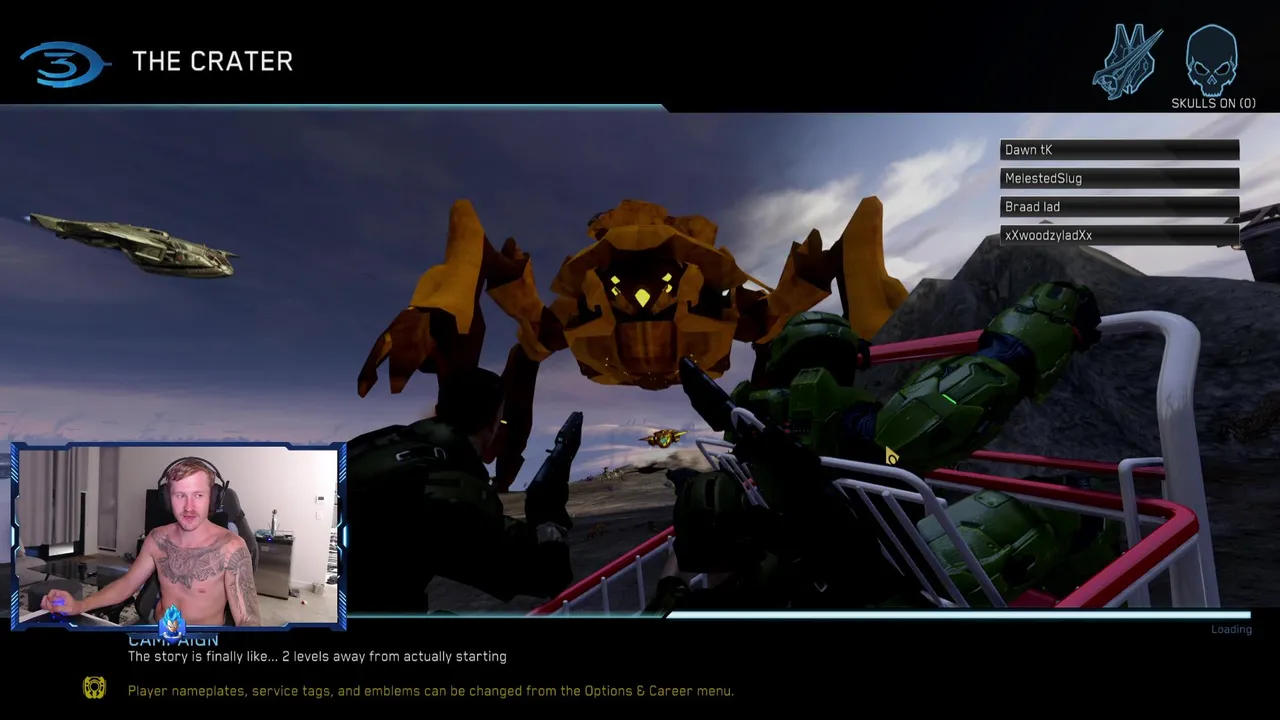Click the SKULLS ON (0) label
This screenshot has height=720, width=1280.
[x=1213, y=103]
